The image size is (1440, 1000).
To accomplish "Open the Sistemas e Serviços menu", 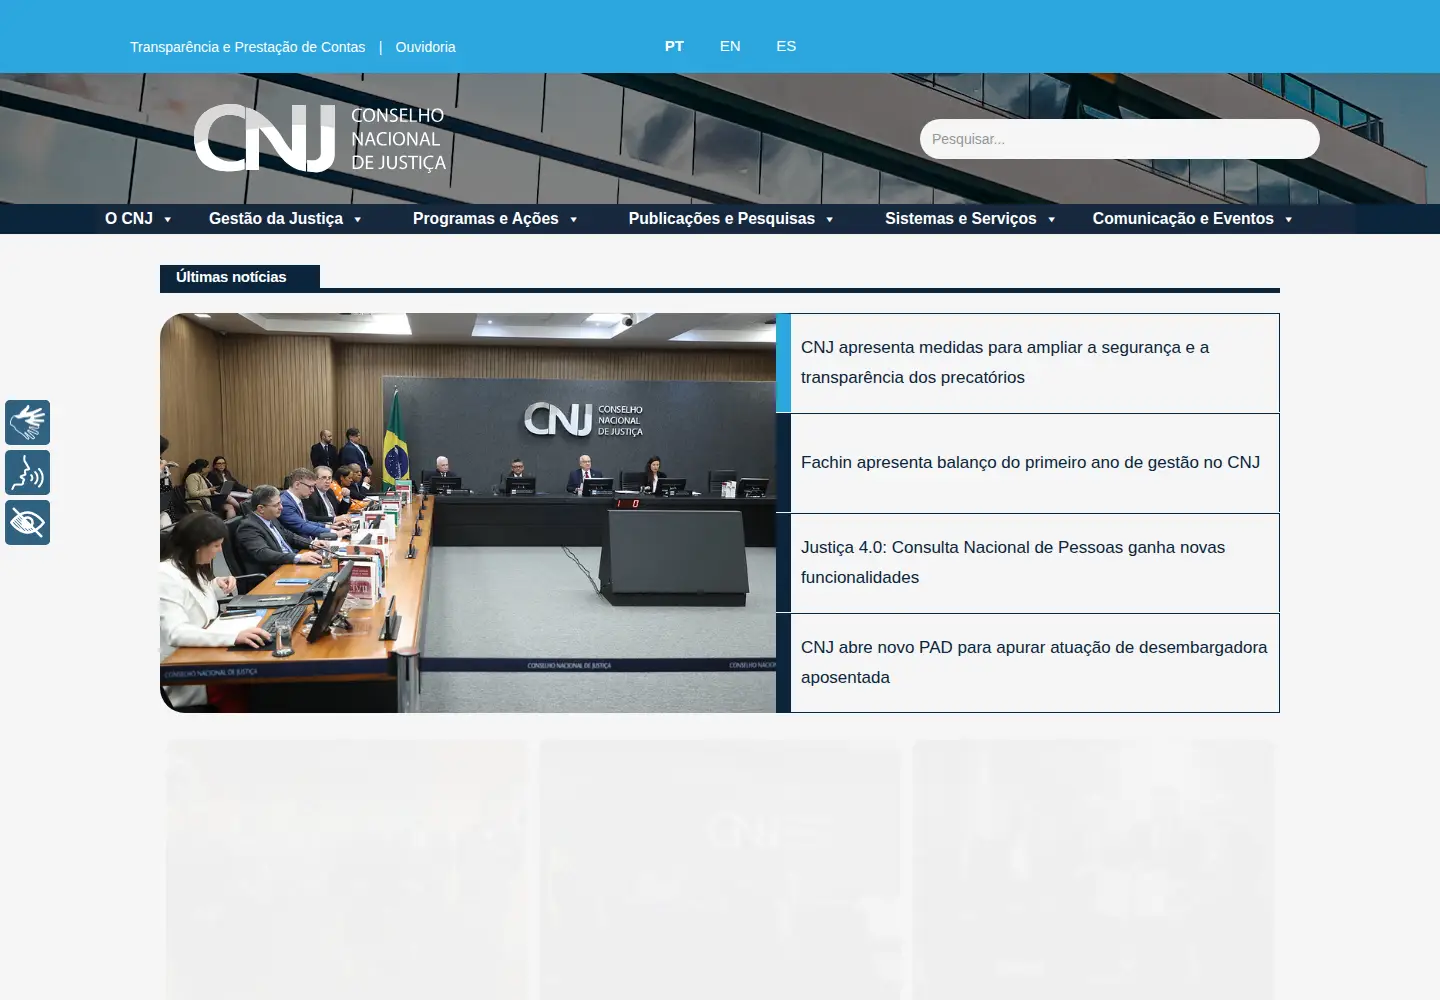I will point(960,218).
